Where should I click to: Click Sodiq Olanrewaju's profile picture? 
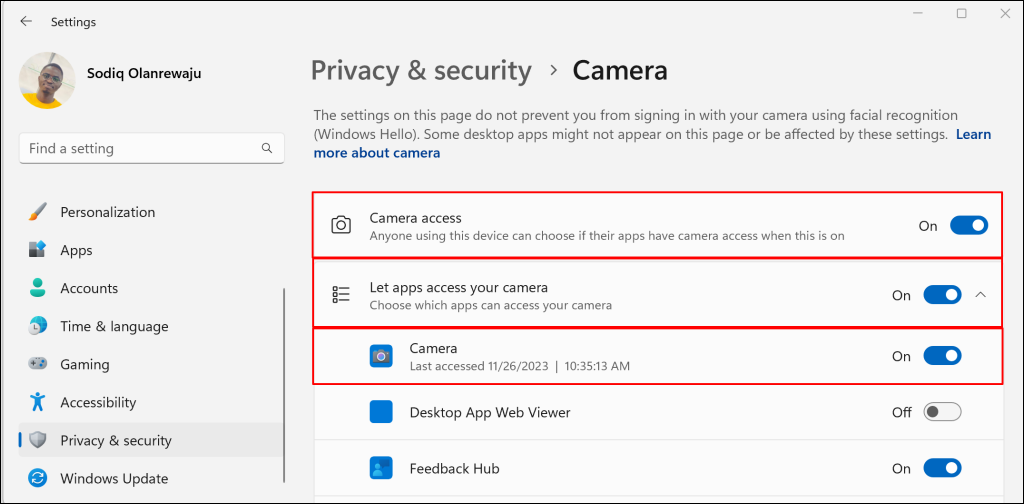47,82
